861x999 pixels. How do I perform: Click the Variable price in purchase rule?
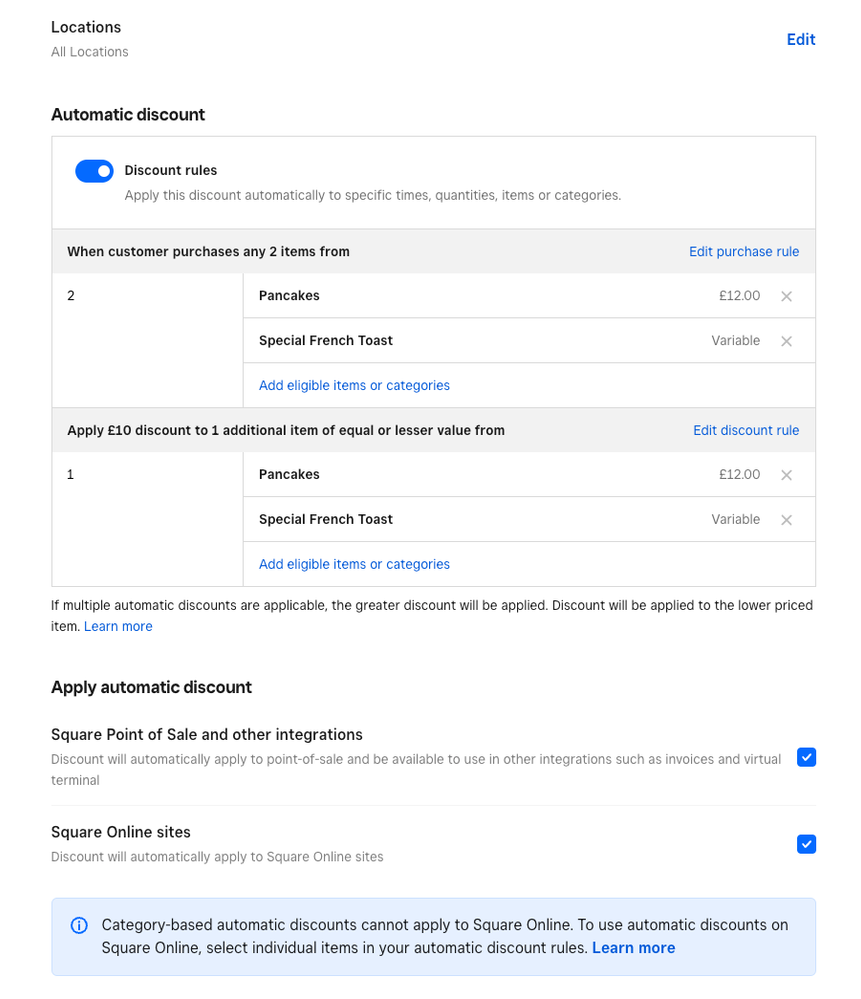[735, 341]
